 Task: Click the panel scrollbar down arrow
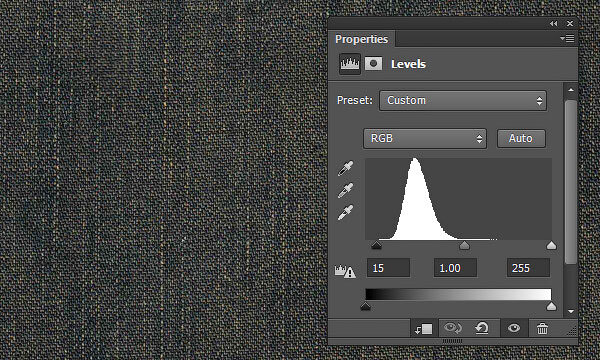[x=571, y=311]
